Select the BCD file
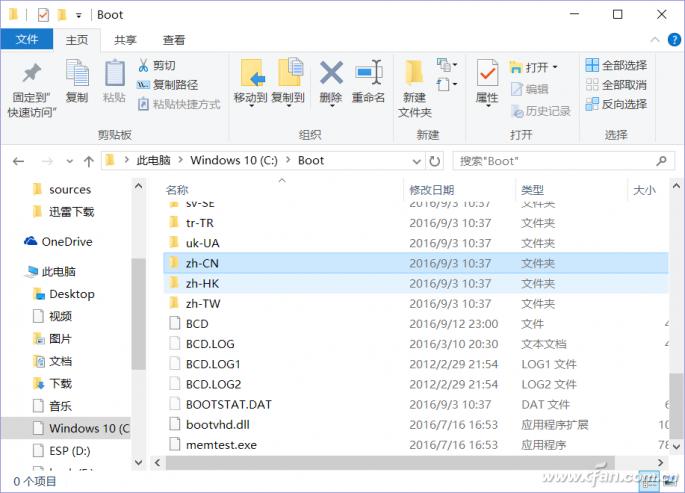This screenshot has width=685, height=493. [x=416, y=324]
